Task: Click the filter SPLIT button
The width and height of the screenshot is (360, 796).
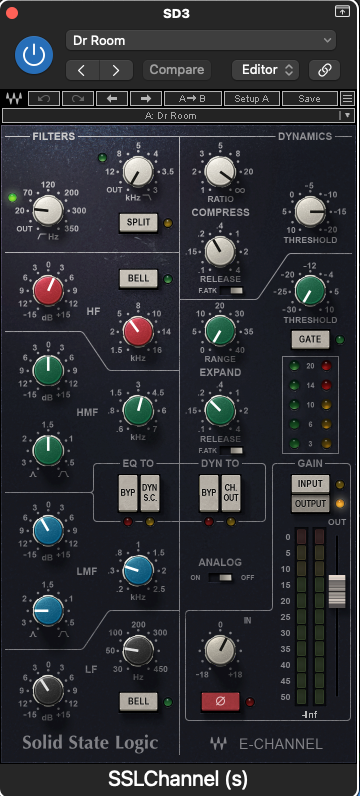Action: coord(139,222)
